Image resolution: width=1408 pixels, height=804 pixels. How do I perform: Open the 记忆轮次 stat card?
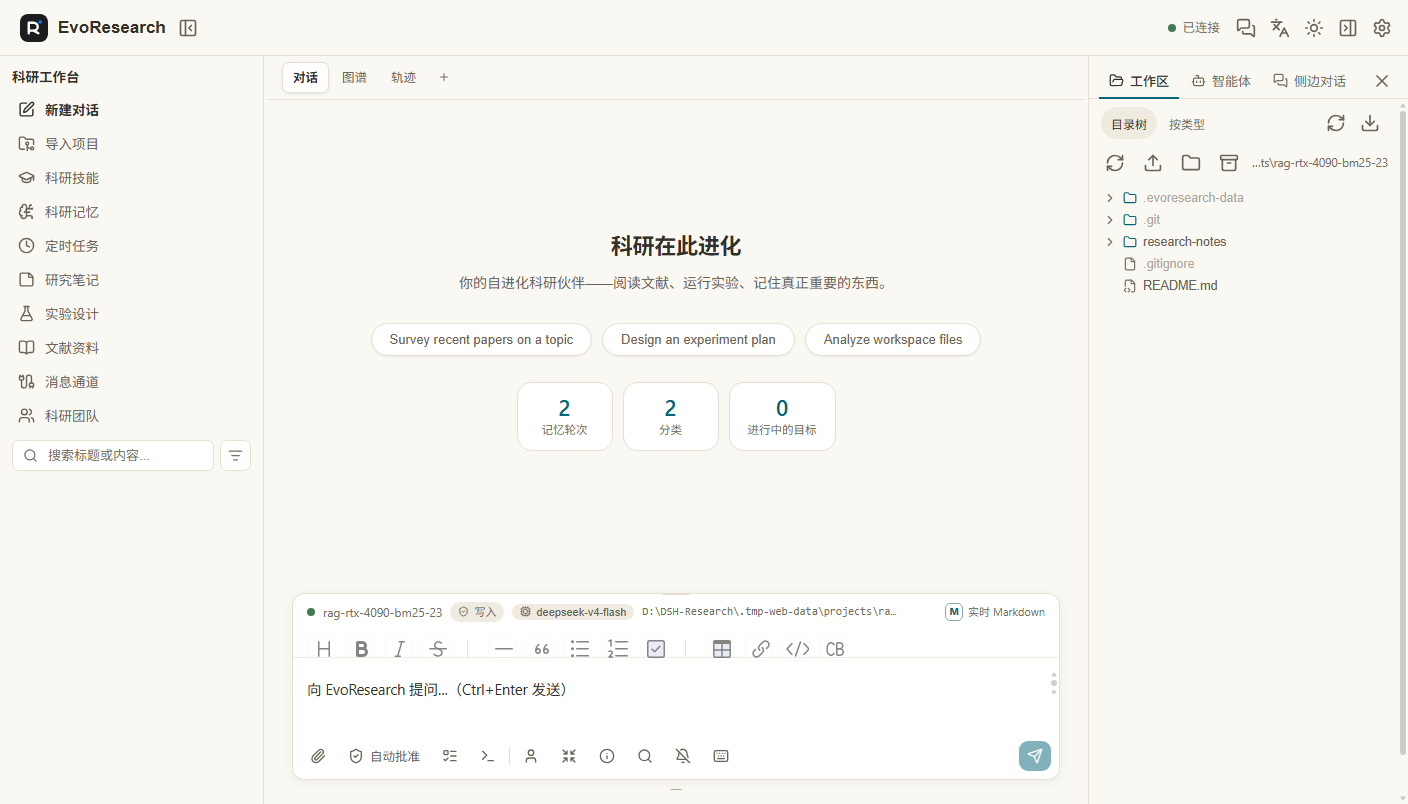(564, 416)
